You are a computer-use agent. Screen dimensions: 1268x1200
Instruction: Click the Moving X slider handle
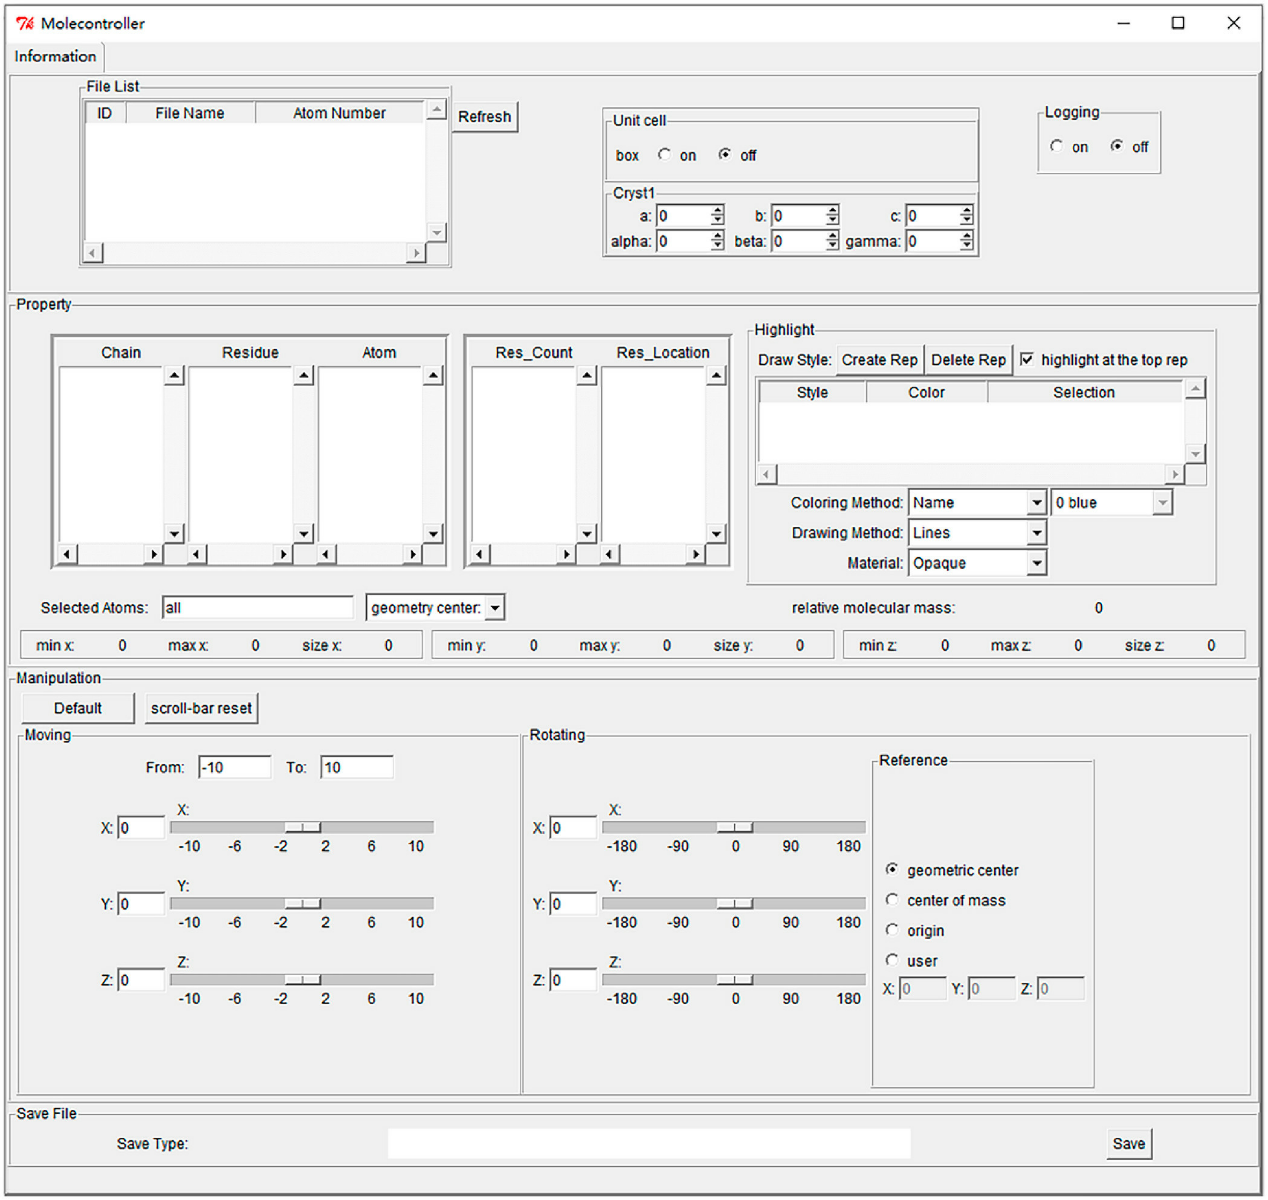coord(302,827)
